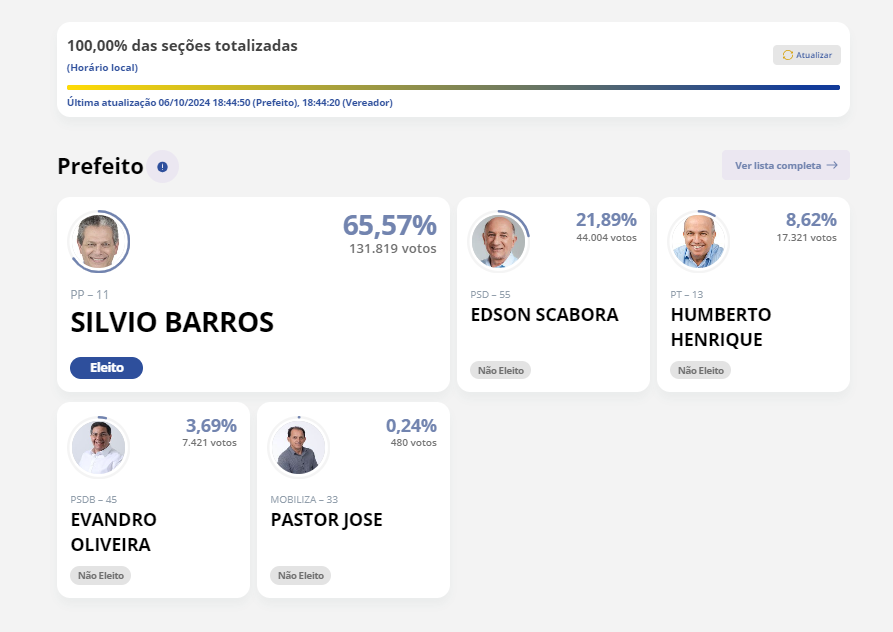The width and height of the screenshot is (893, 632).
Task: Open Humberto Henrique candidate photo
Action: [698, 241]
